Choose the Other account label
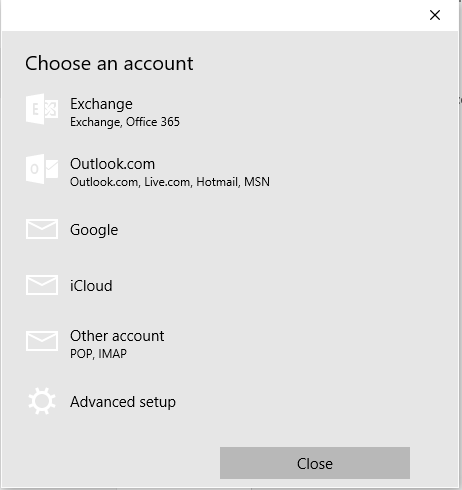The image size is (462, 490). pyautogui.click(x=117, y=336)
